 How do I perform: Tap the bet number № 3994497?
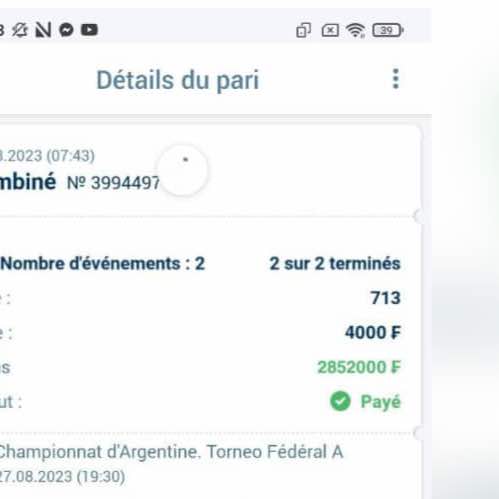tap(113, 183)
